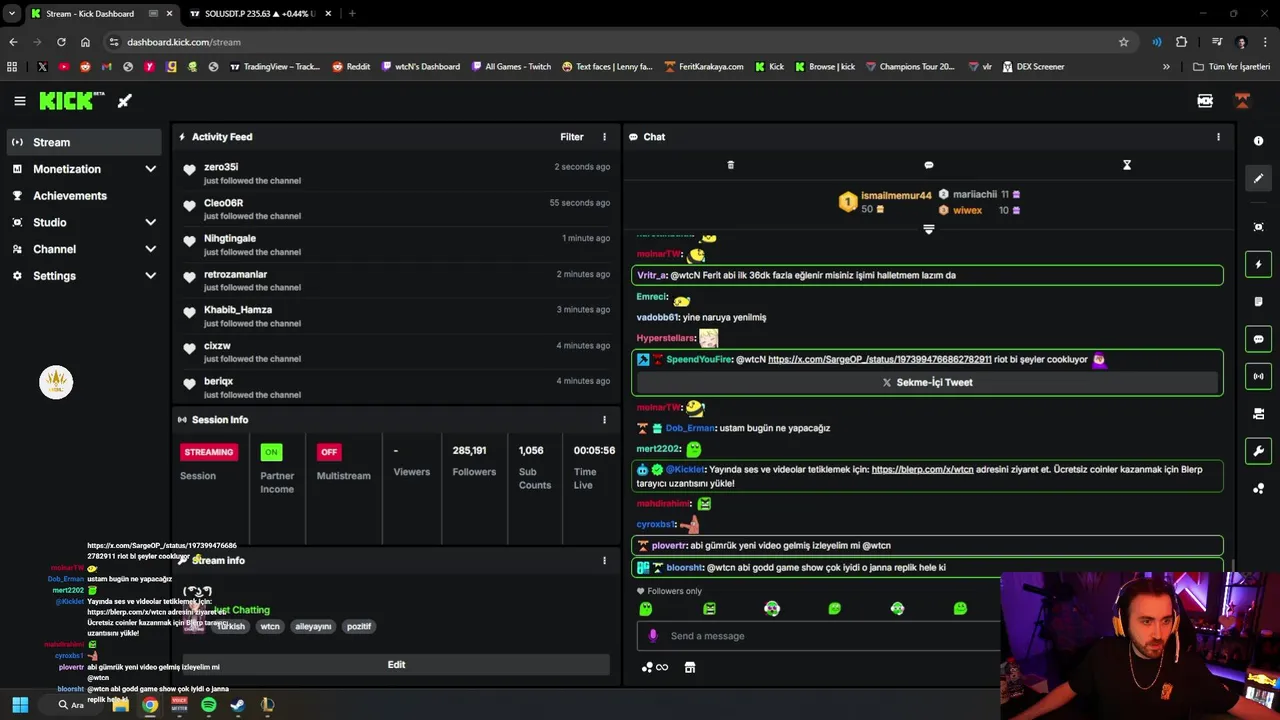Click the focus capture icon in right sidebar
The image size is (1280, 720).
[x=1258, y=227]
